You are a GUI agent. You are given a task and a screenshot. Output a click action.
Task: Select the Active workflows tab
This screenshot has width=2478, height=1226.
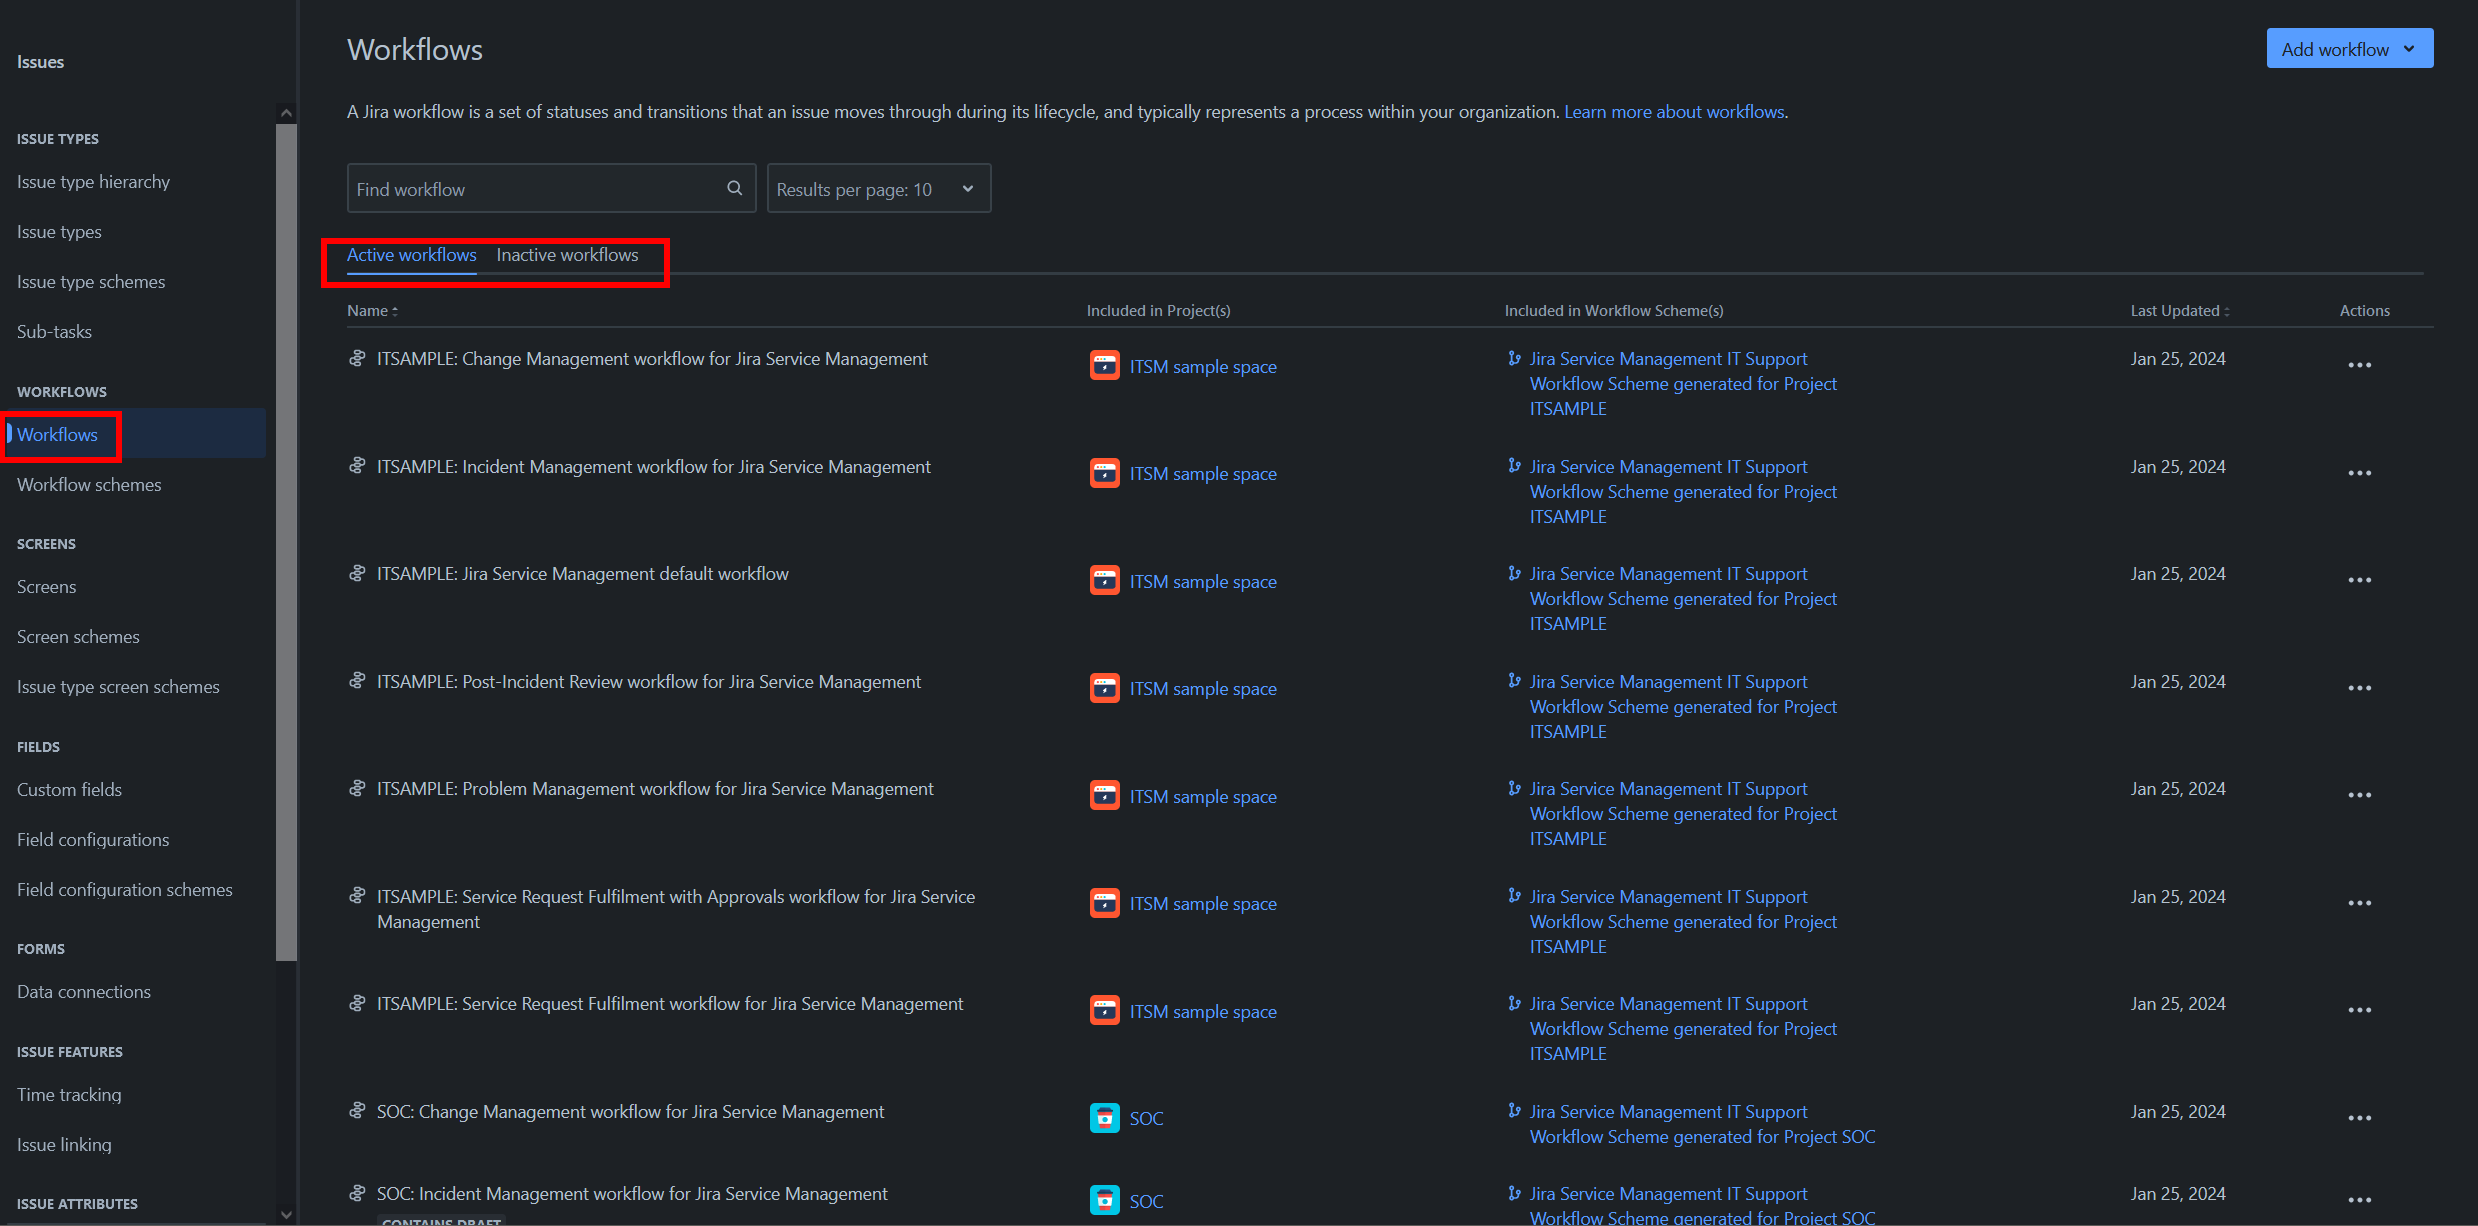click(x=411, y=255)
